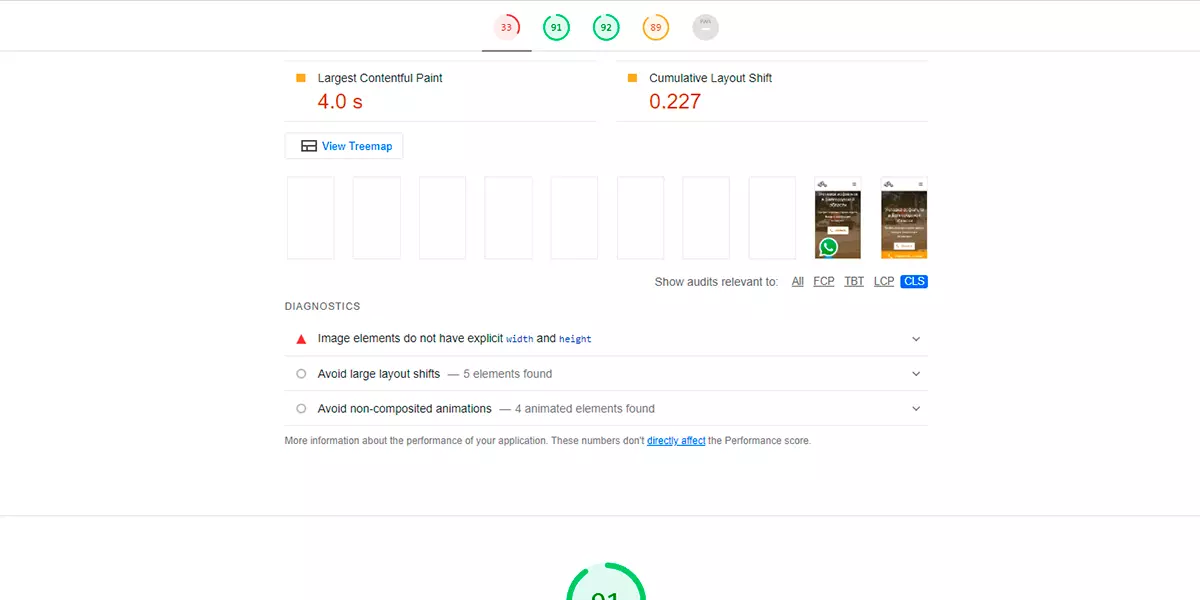The width and height of the screenshot is (1200, 600).
Task: Filter audits by LCP
Action: [884, 282]
